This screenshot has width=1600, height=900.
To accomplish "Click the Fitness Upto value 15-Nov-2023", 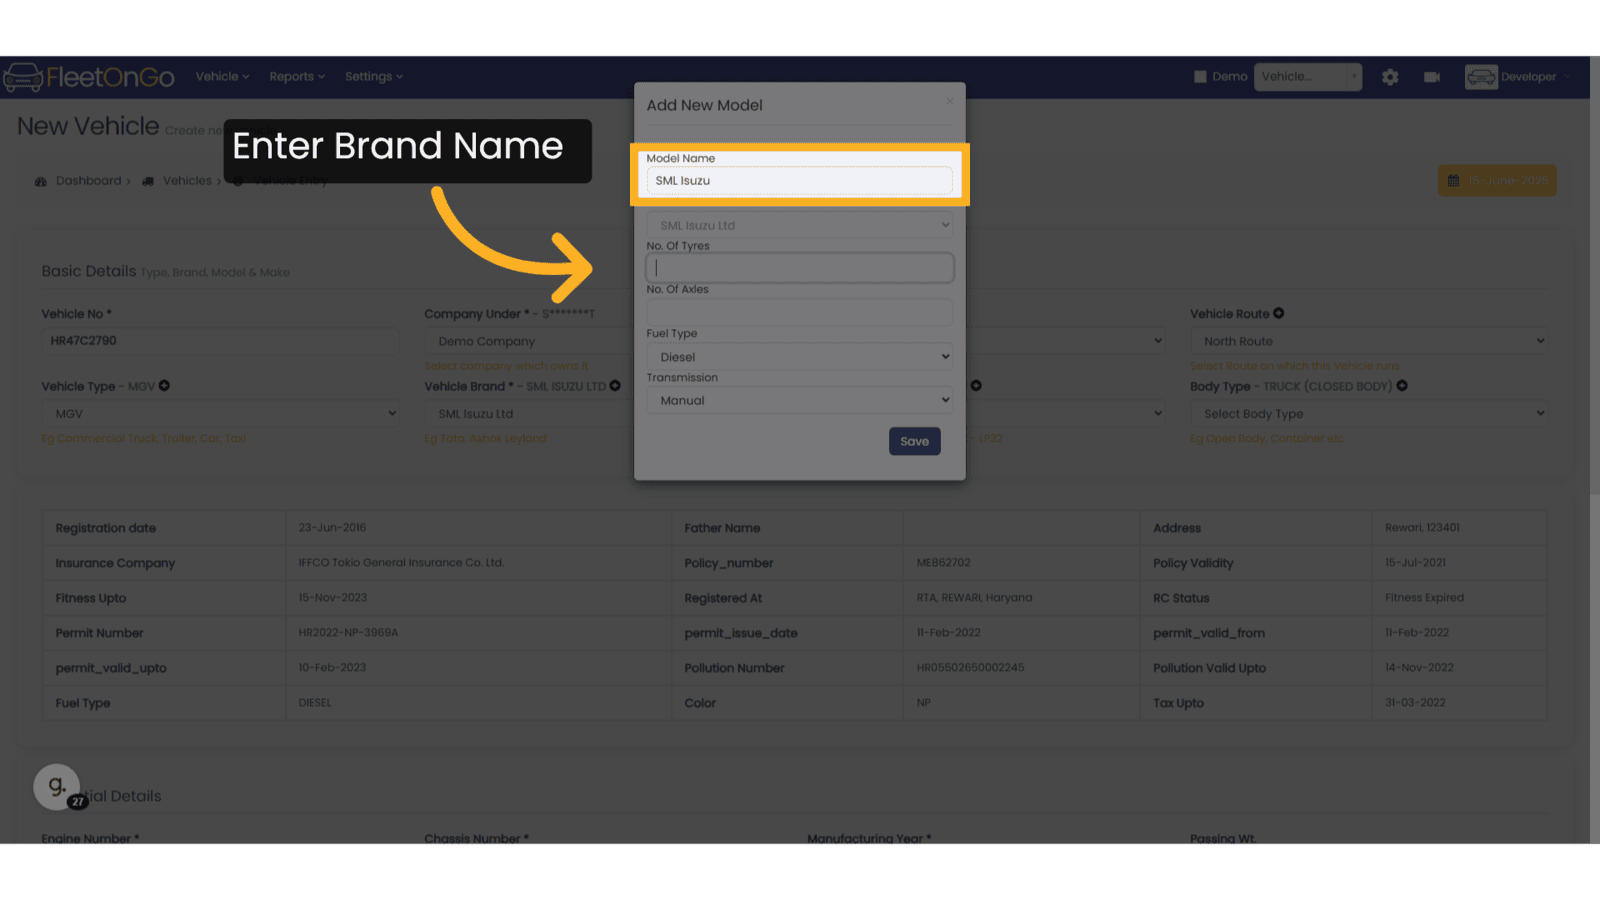I will click(333, 598).
